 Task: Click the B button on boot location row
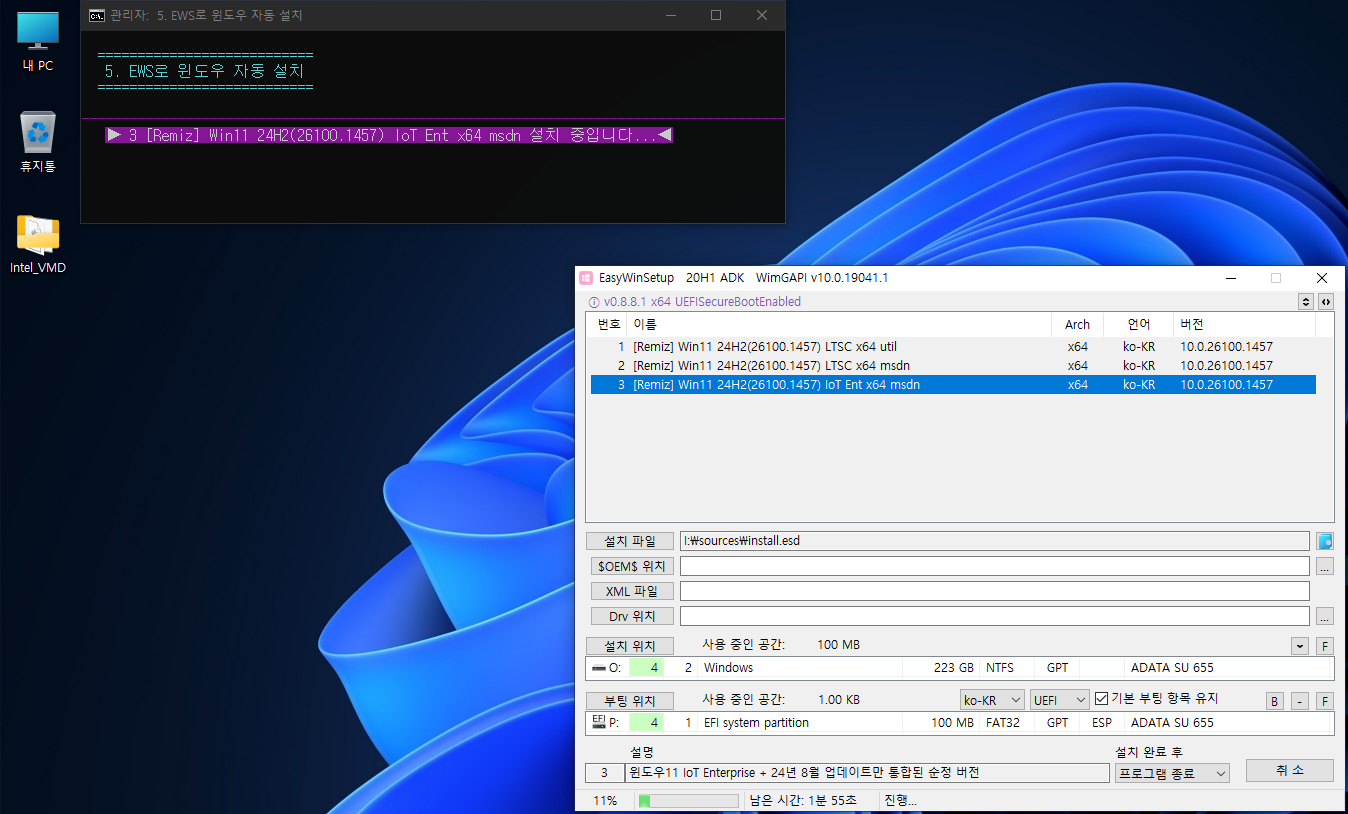pyautogui.click(x=1275, y=700)
